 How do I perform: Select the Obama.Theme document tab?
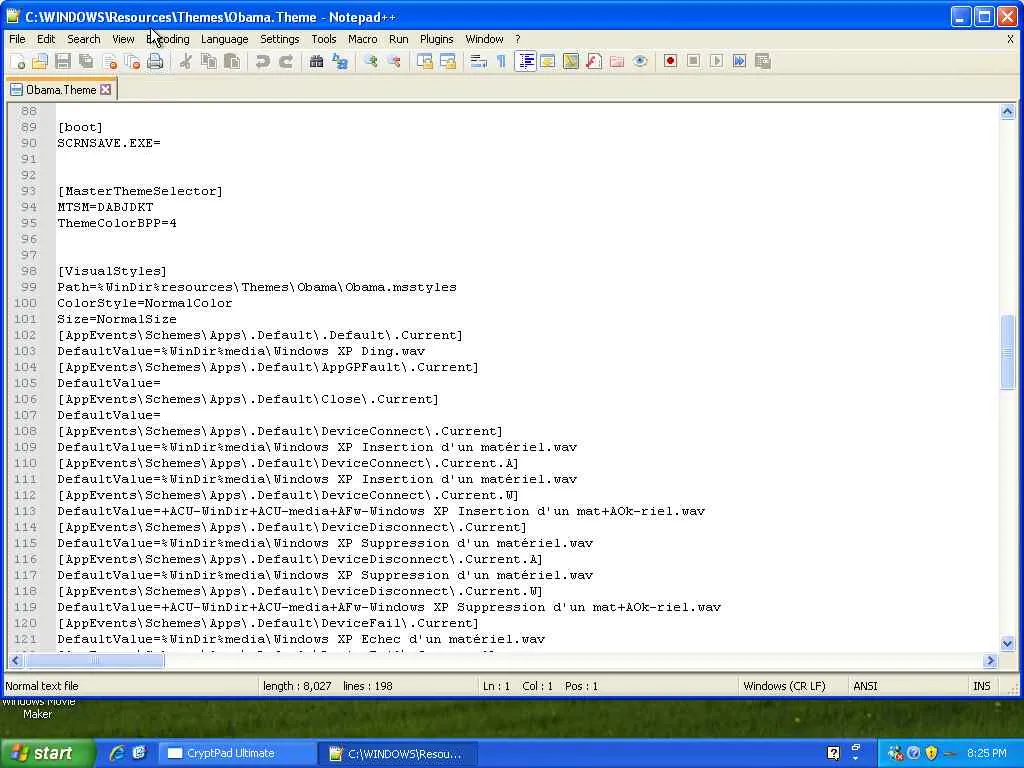point(61,89)
